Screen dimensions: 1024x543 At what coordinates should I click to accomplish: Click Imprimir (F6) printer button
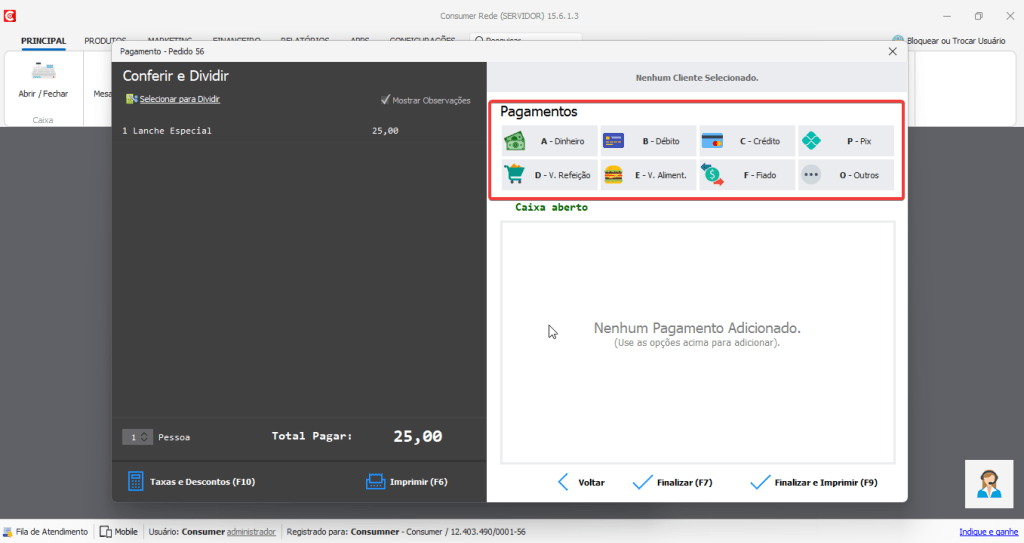coord(406,481)
